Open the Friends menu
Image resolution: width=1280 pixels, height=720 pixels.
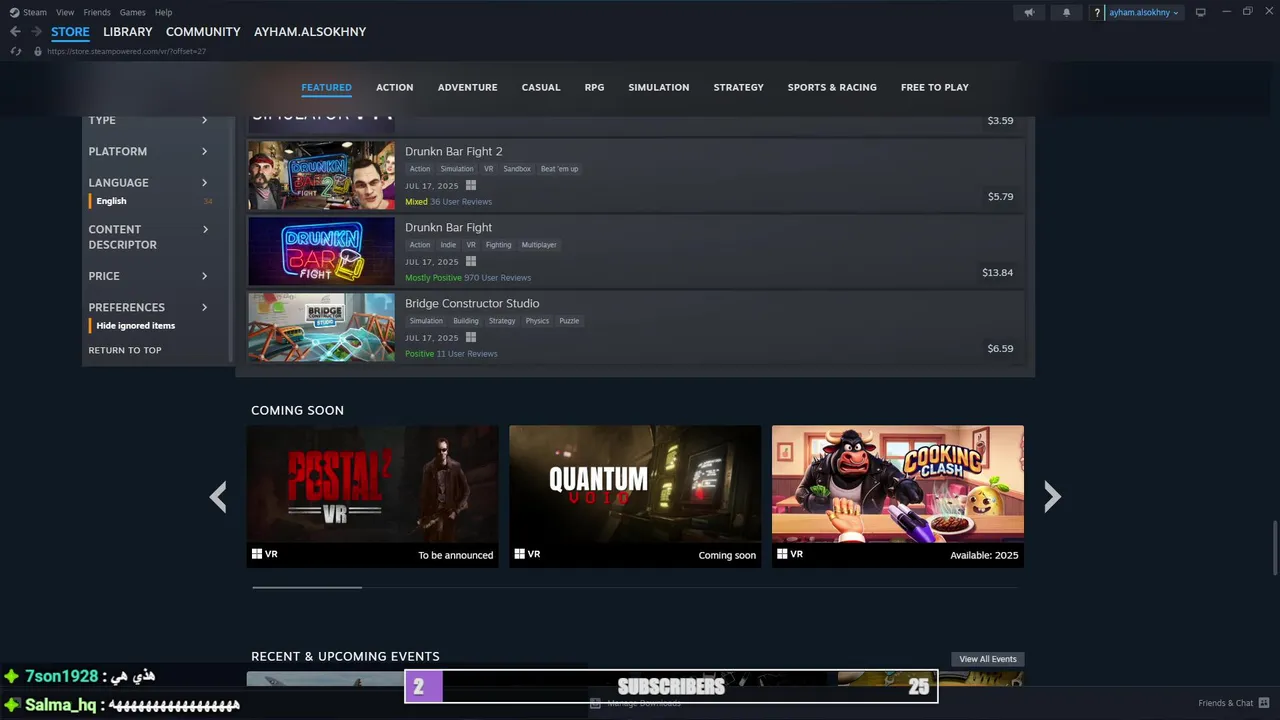coord(97,12)
